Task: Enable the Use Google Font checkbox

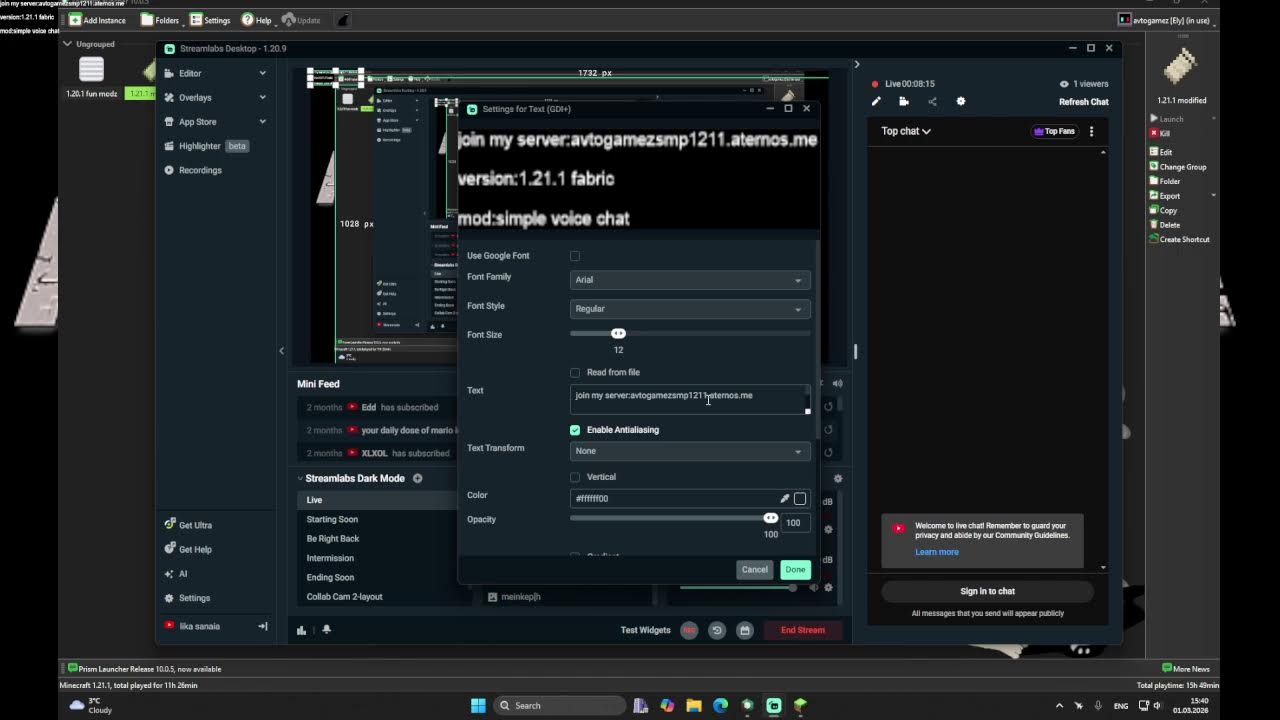Action: [x=575, y=256]
